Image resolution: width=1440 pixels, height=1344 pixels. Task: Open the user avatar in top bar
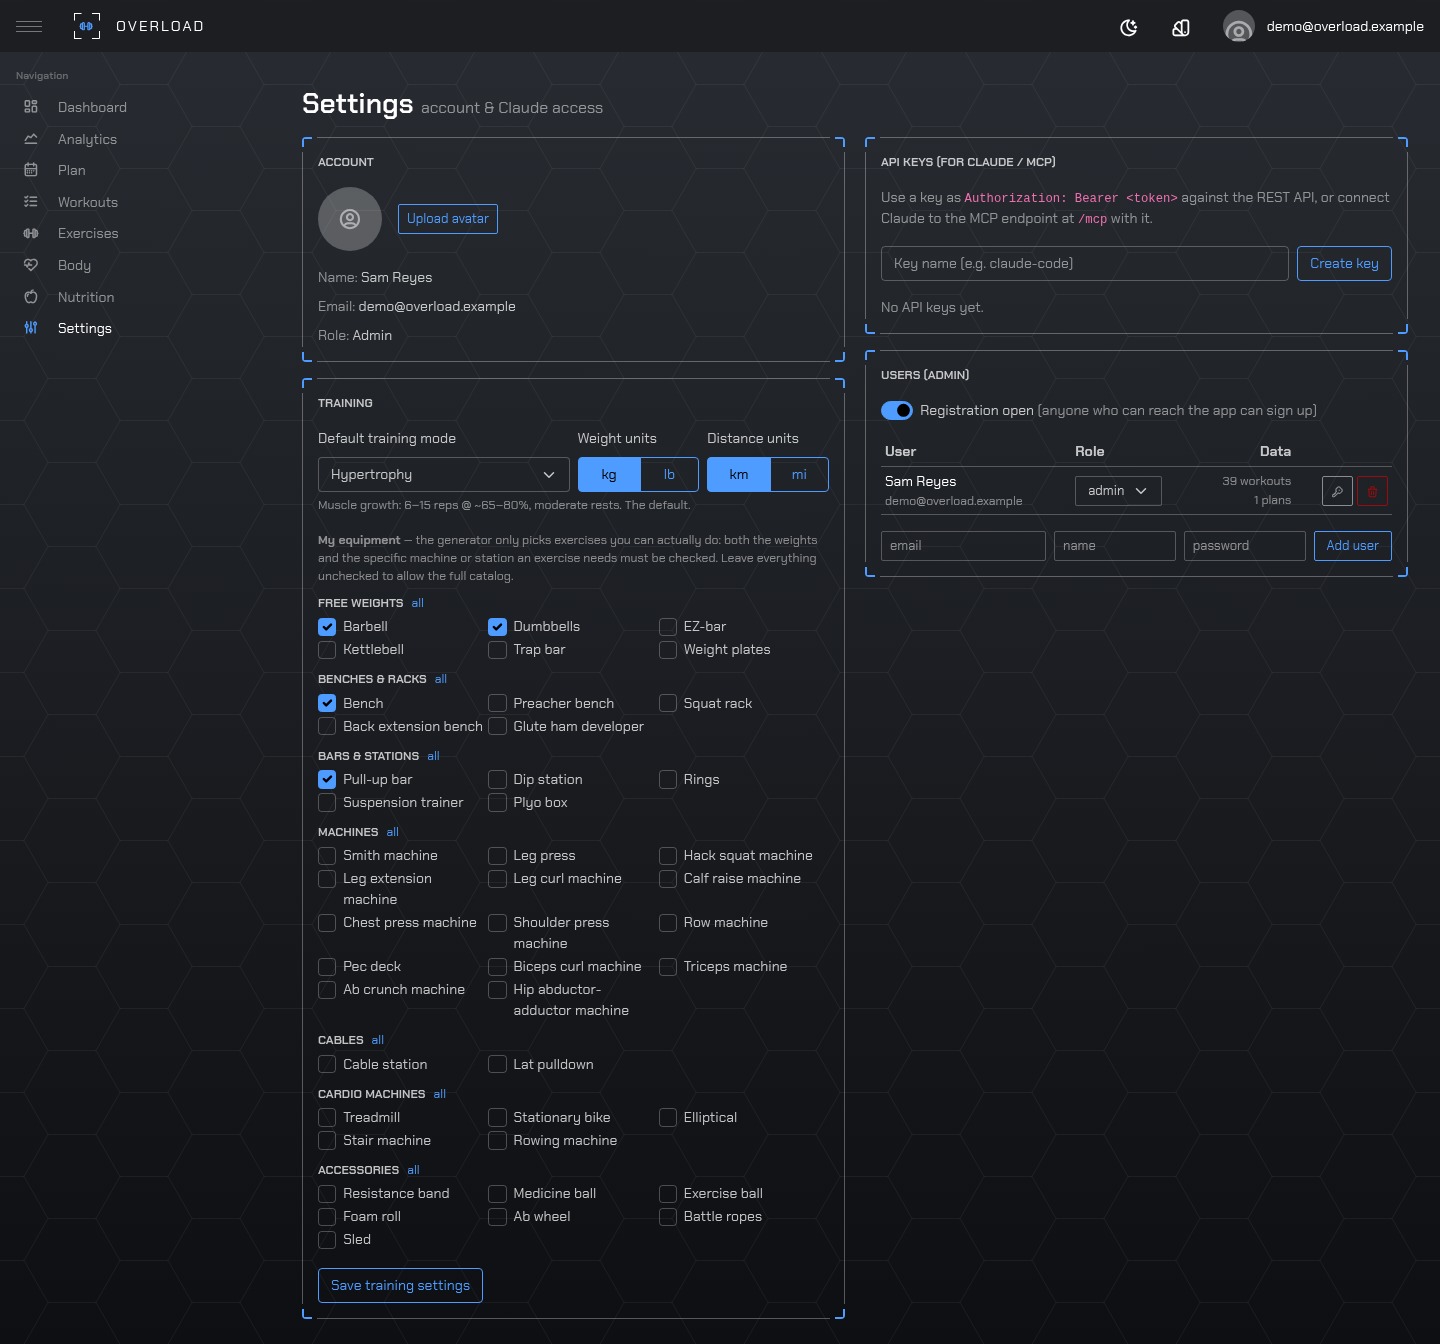pyautogui.click(x=1238, y=27)
